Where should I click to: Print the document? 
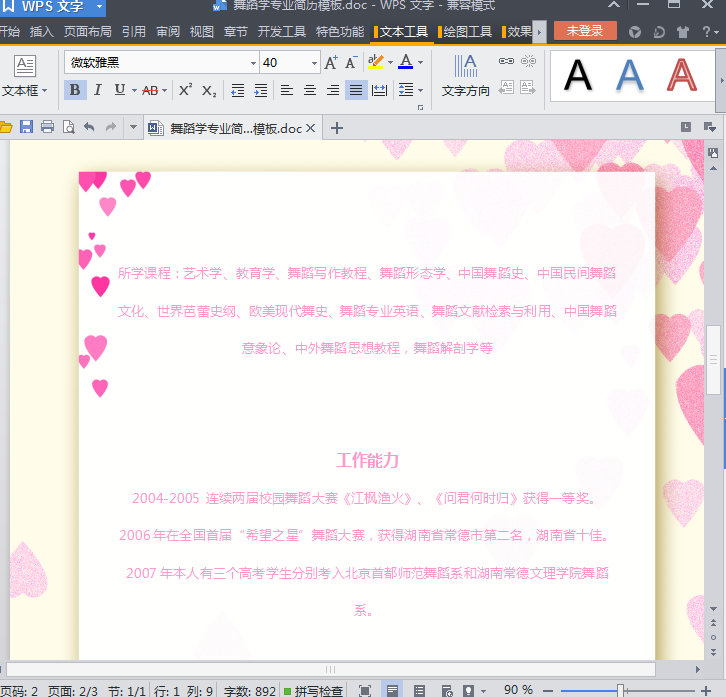coord(47,127)
